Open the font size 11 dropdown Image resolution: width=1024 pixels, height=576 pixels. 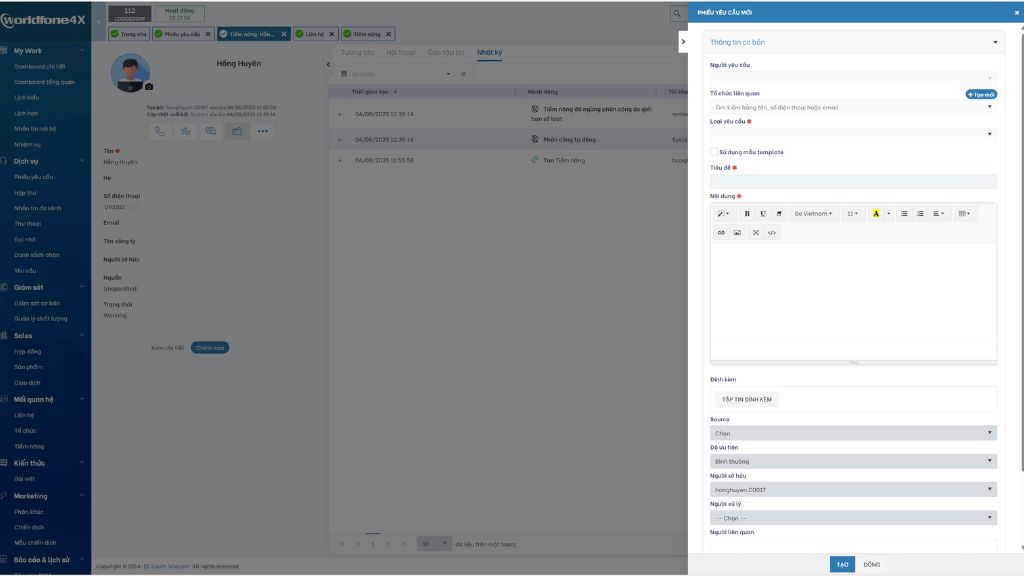[x=852, y=214]
